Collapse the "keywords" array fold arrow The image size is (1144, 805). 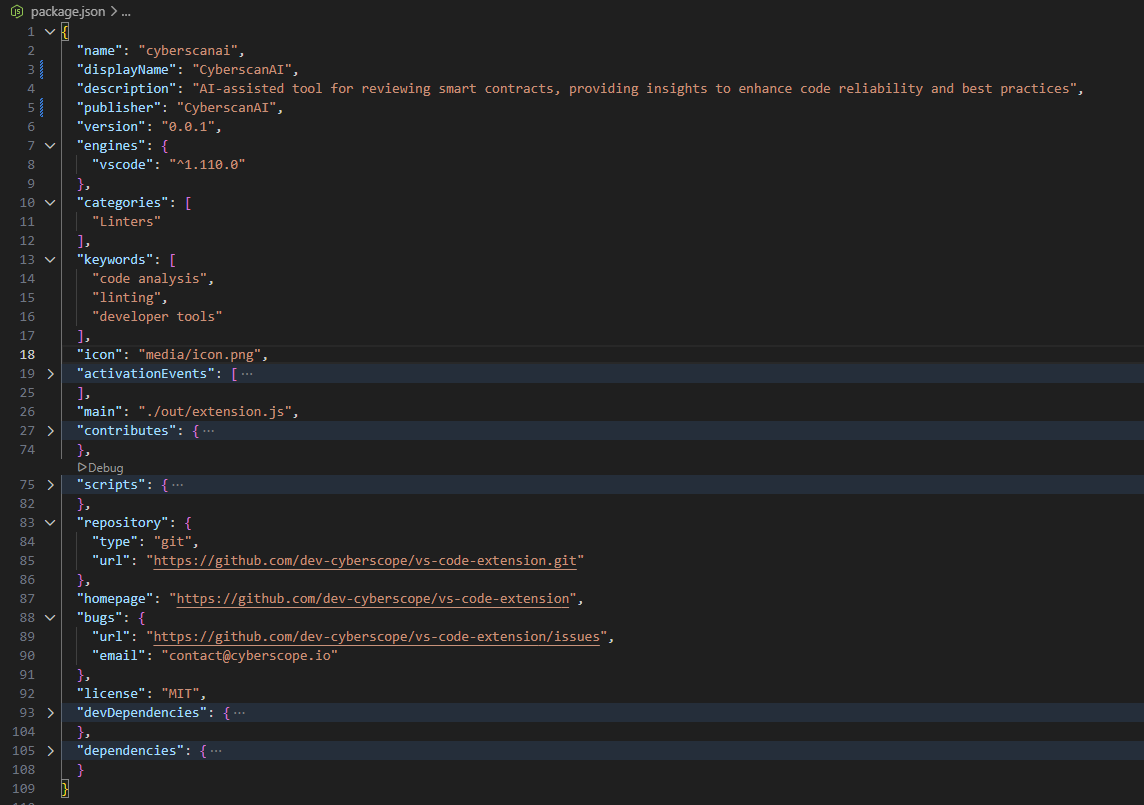(x=50, y=260)
